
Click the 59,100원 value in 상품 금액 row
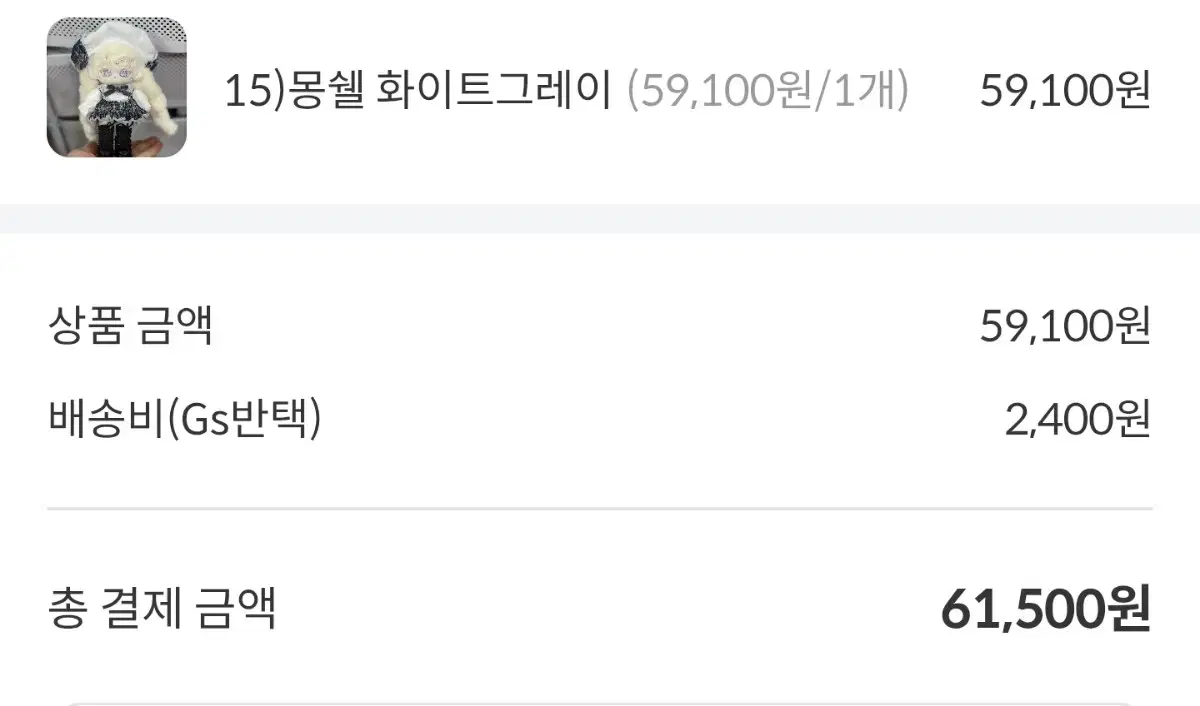point(1065,326)
